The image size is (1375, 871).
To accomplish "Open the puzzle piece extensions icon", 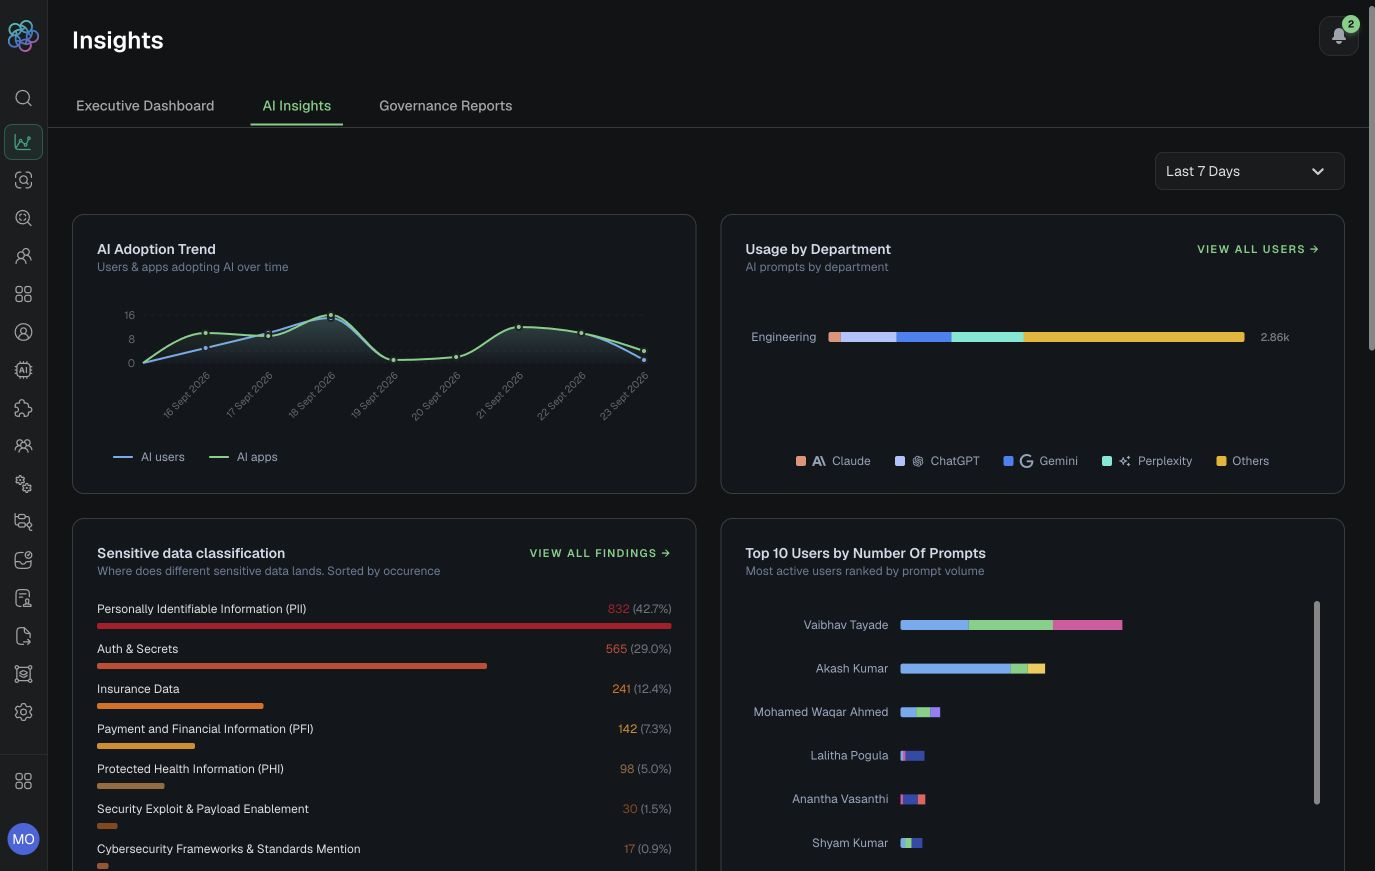I will click(x=23, y=408).
